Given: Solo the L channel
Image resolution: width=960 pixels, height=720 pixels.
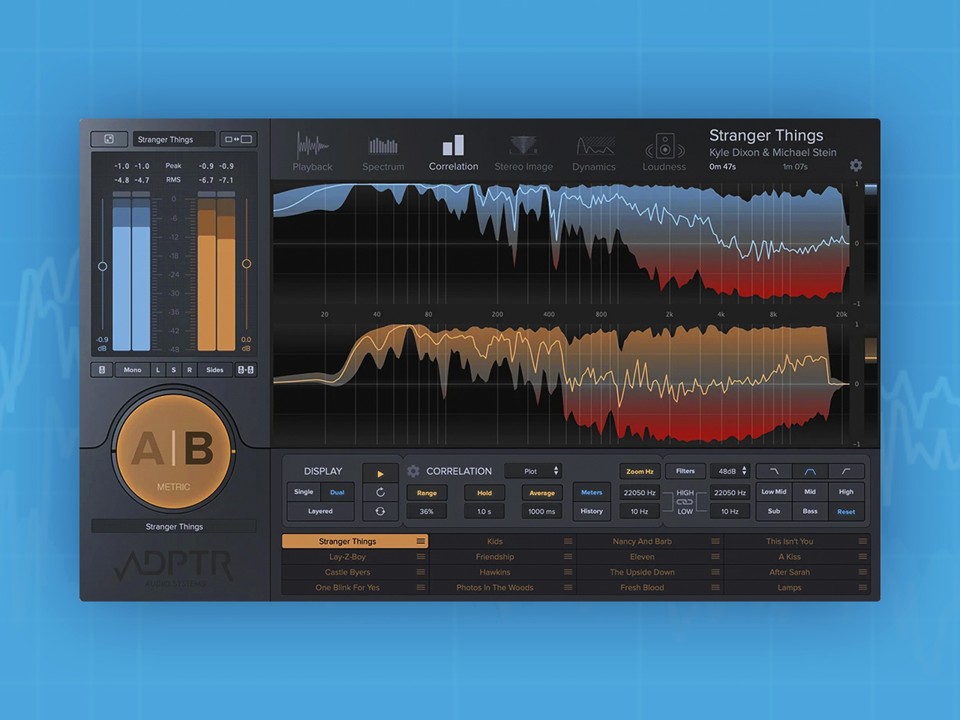Looking at the screenshot, I should coord(158,370).
